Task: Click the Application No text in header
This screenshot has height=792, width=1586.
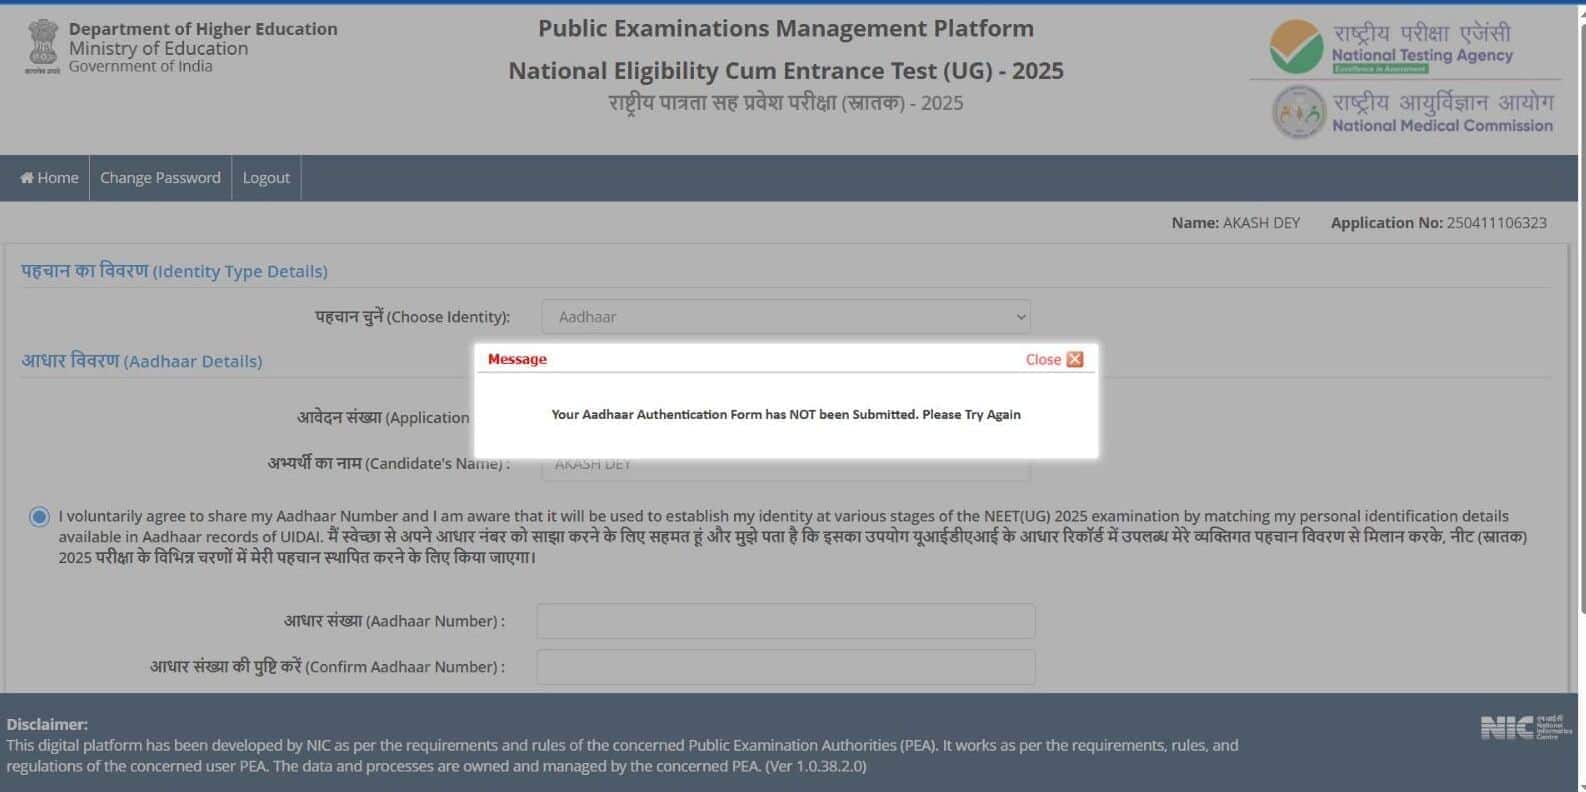Action: point(1438,223)
